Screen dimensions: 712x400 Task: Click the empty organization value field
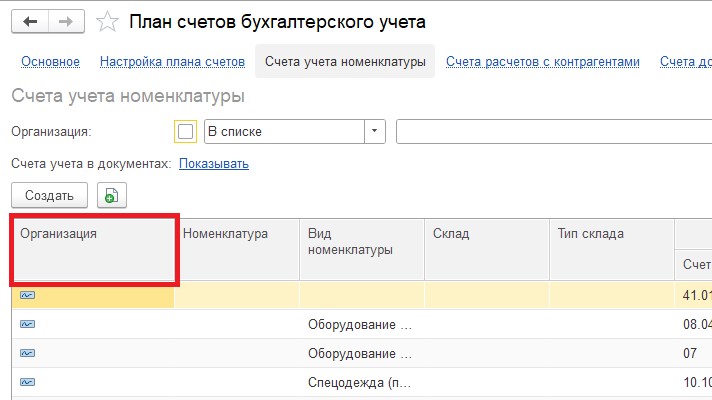(x=554, y=132)
